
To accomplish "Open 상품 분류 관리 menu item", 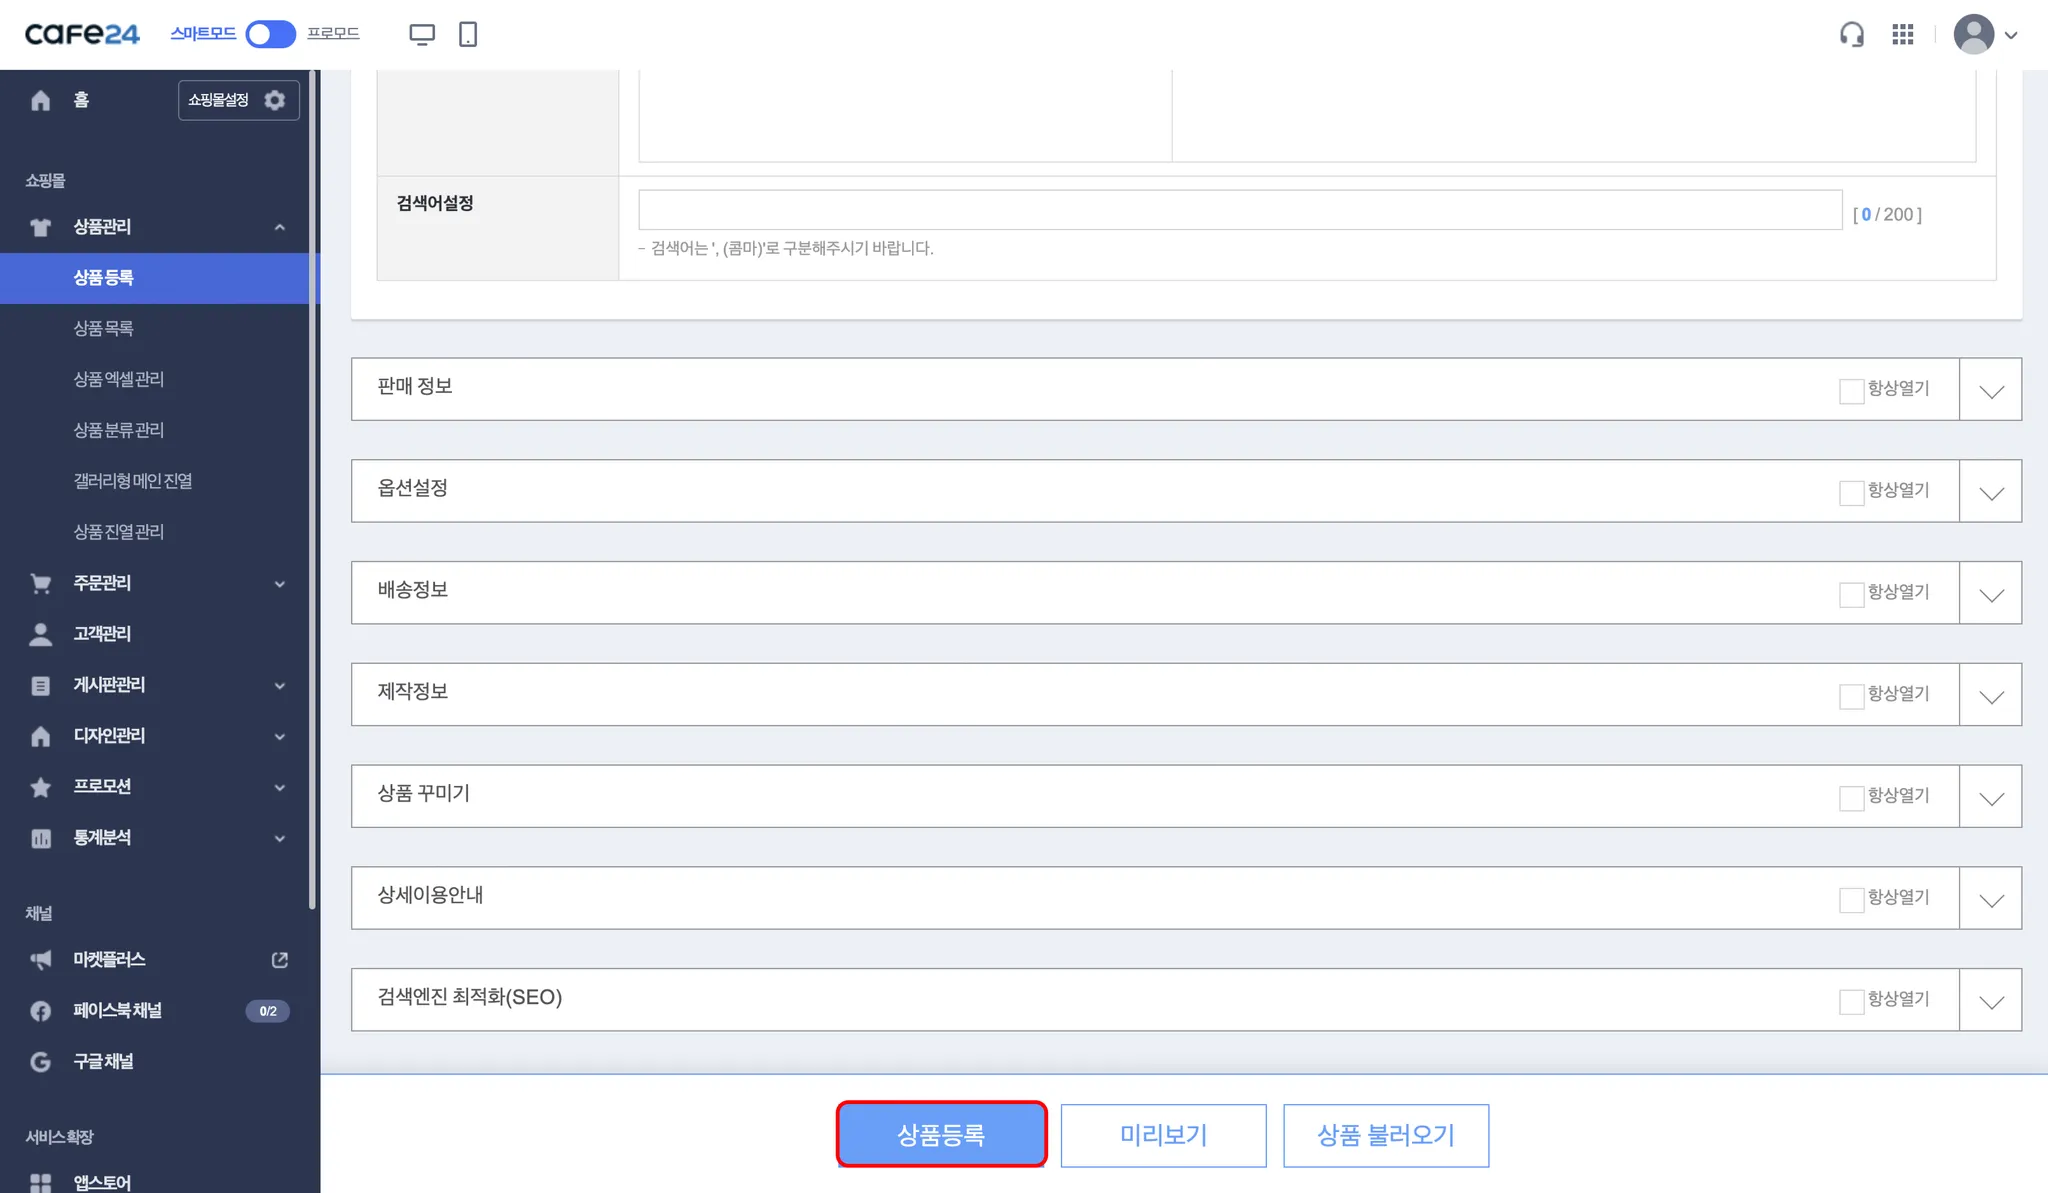I will tap(118, 430).
